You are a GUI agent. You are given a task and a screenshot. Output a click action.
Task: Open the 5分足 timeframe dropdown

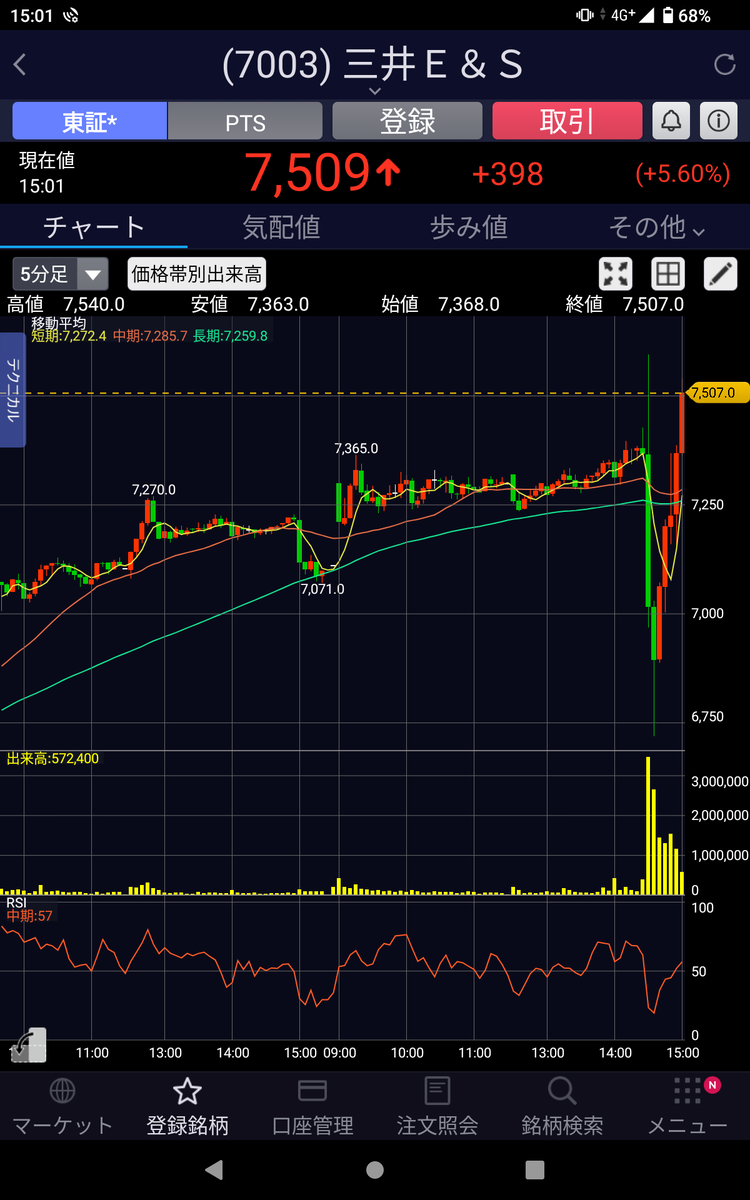click(60, 274)
